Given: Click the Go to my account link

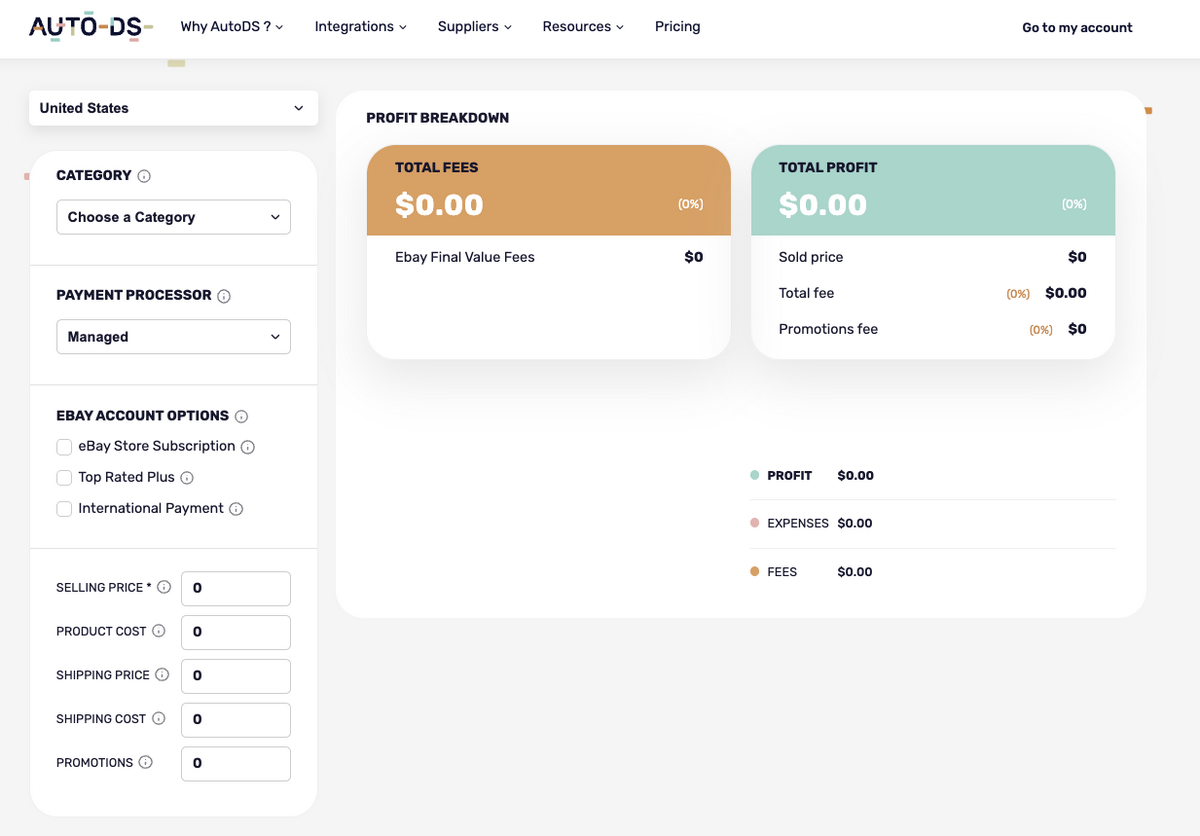Looking at the screenshot, I should tap(1076, 27).
